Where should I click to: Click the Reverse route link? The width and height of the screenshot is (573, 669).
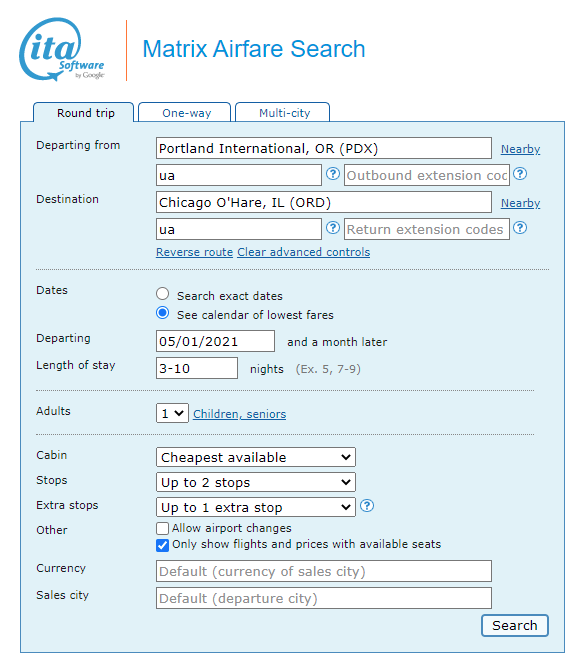point(195,252)
